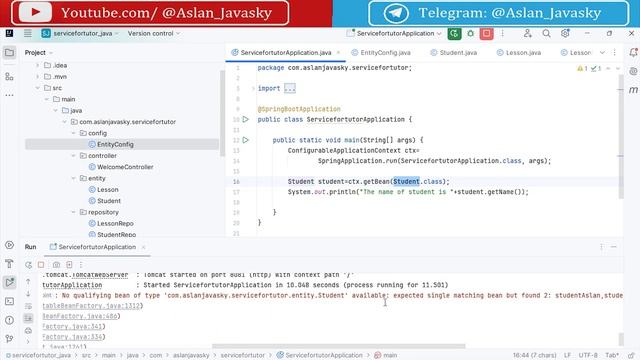Open more run actions menu in the top toolbar

(502, 33)
